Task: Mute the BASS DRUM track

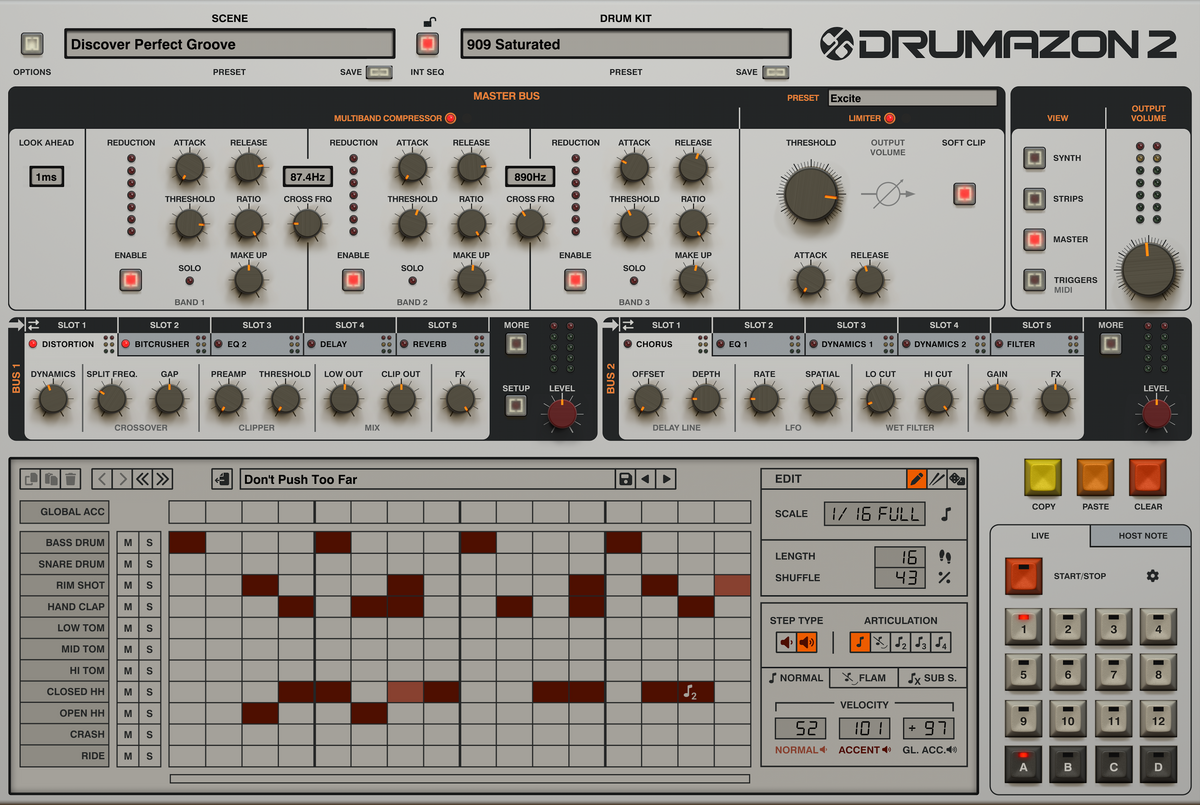Action: tap(126, 542)
